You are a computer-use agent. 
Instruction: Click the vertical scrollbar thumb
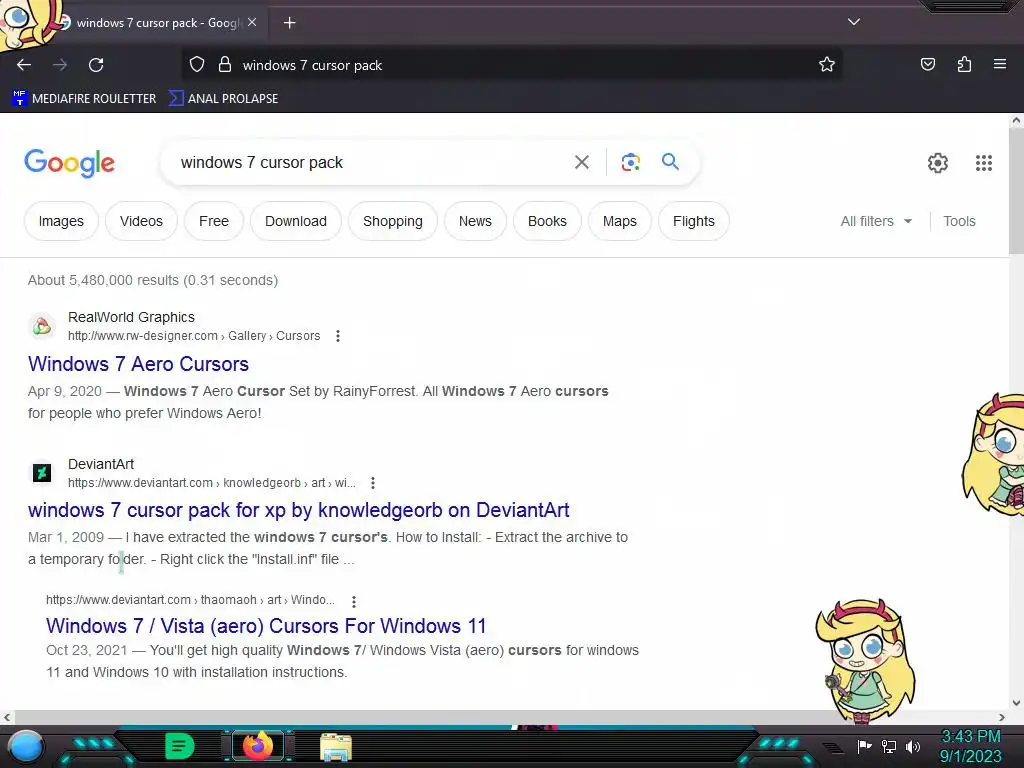[1016, 189]
